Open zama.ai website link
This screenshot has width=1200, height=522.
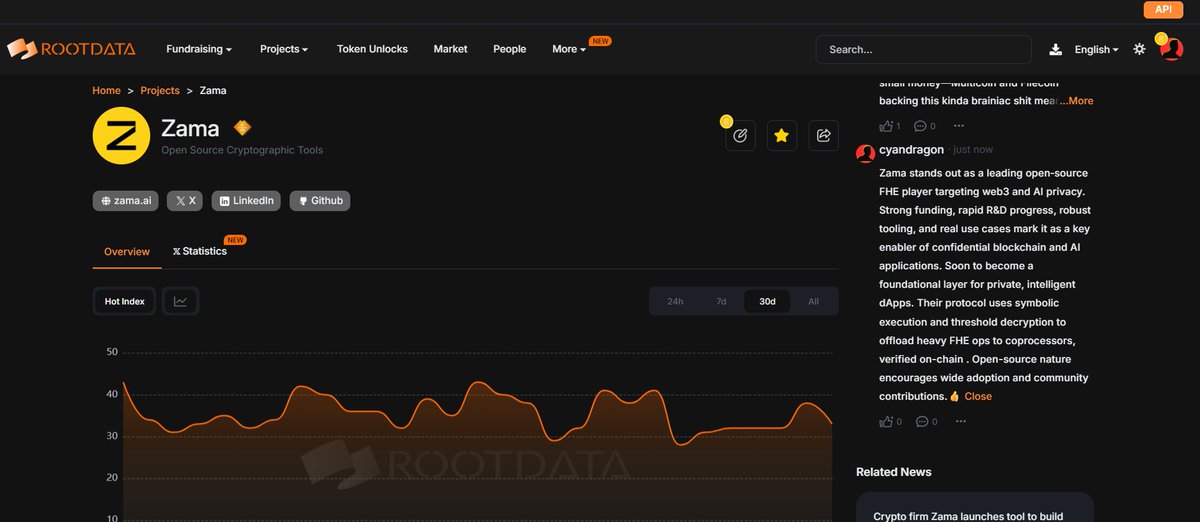[x=126, y=201]
